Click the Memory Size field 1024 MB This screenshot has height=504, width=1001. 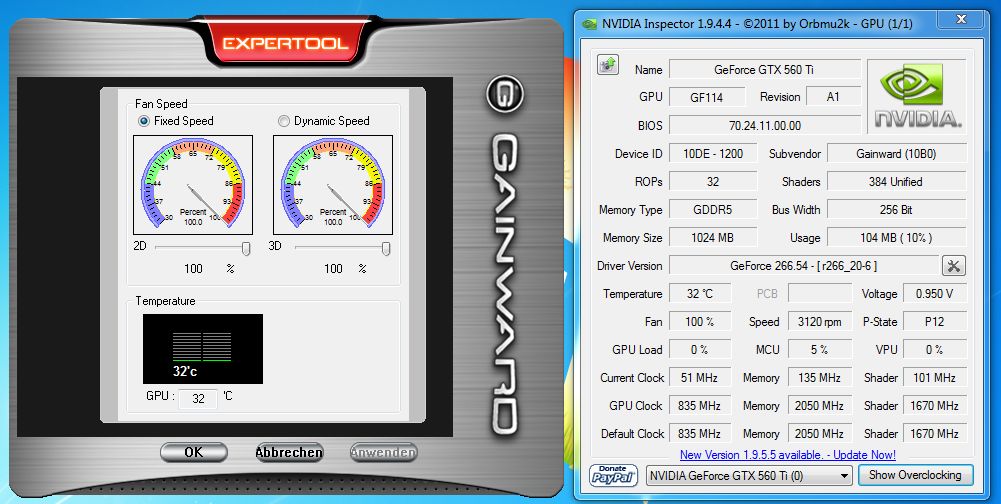(712, 238)
